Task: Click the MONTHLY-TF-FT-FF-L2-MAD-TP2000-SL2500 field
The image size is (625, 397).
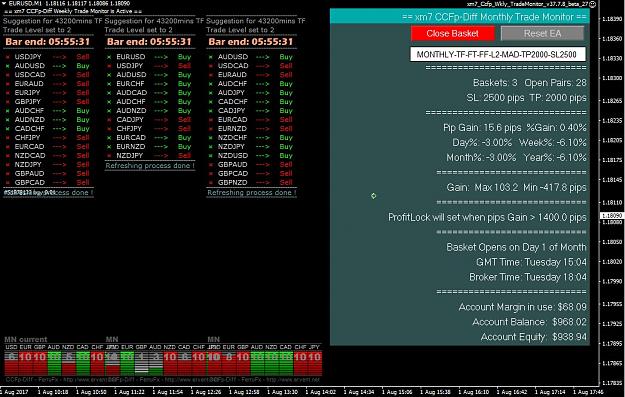Action: pos(497,55)
